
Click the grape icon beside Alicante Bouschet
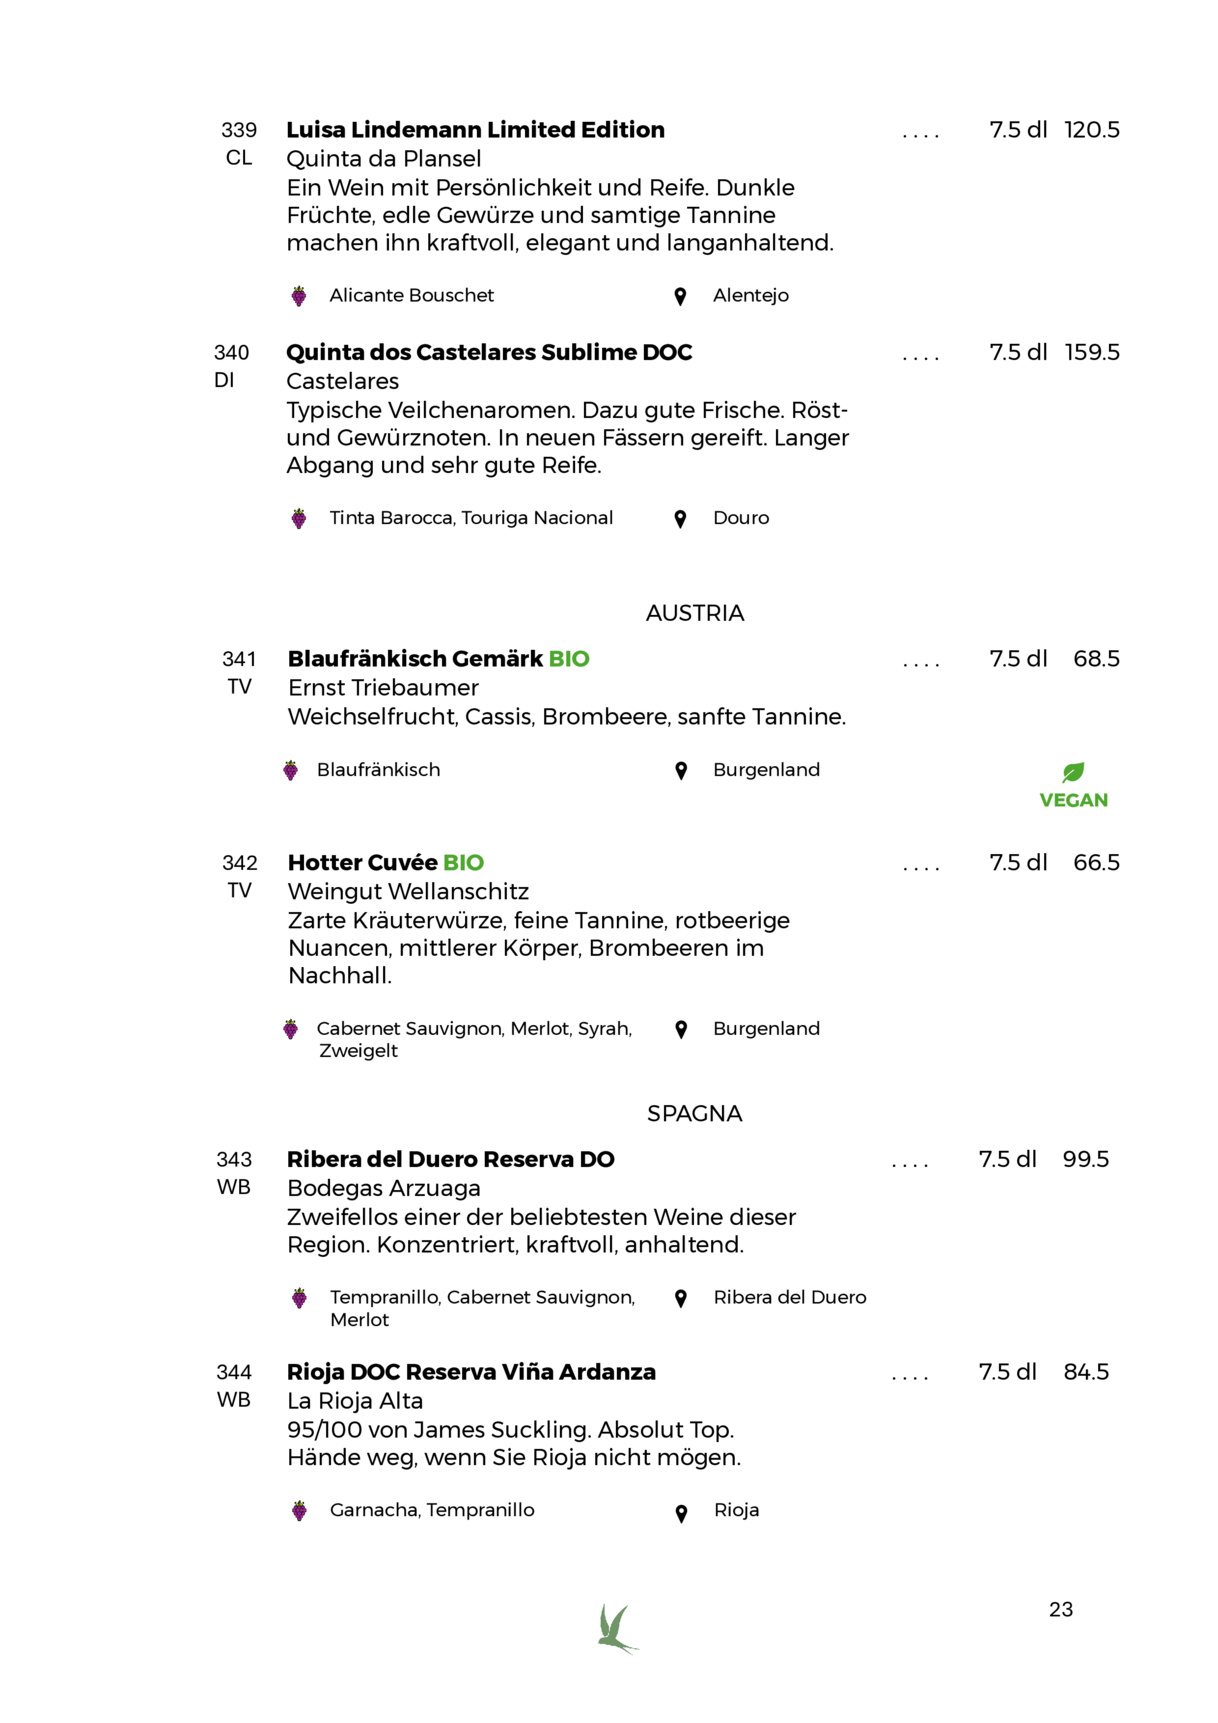coord(298,296)
